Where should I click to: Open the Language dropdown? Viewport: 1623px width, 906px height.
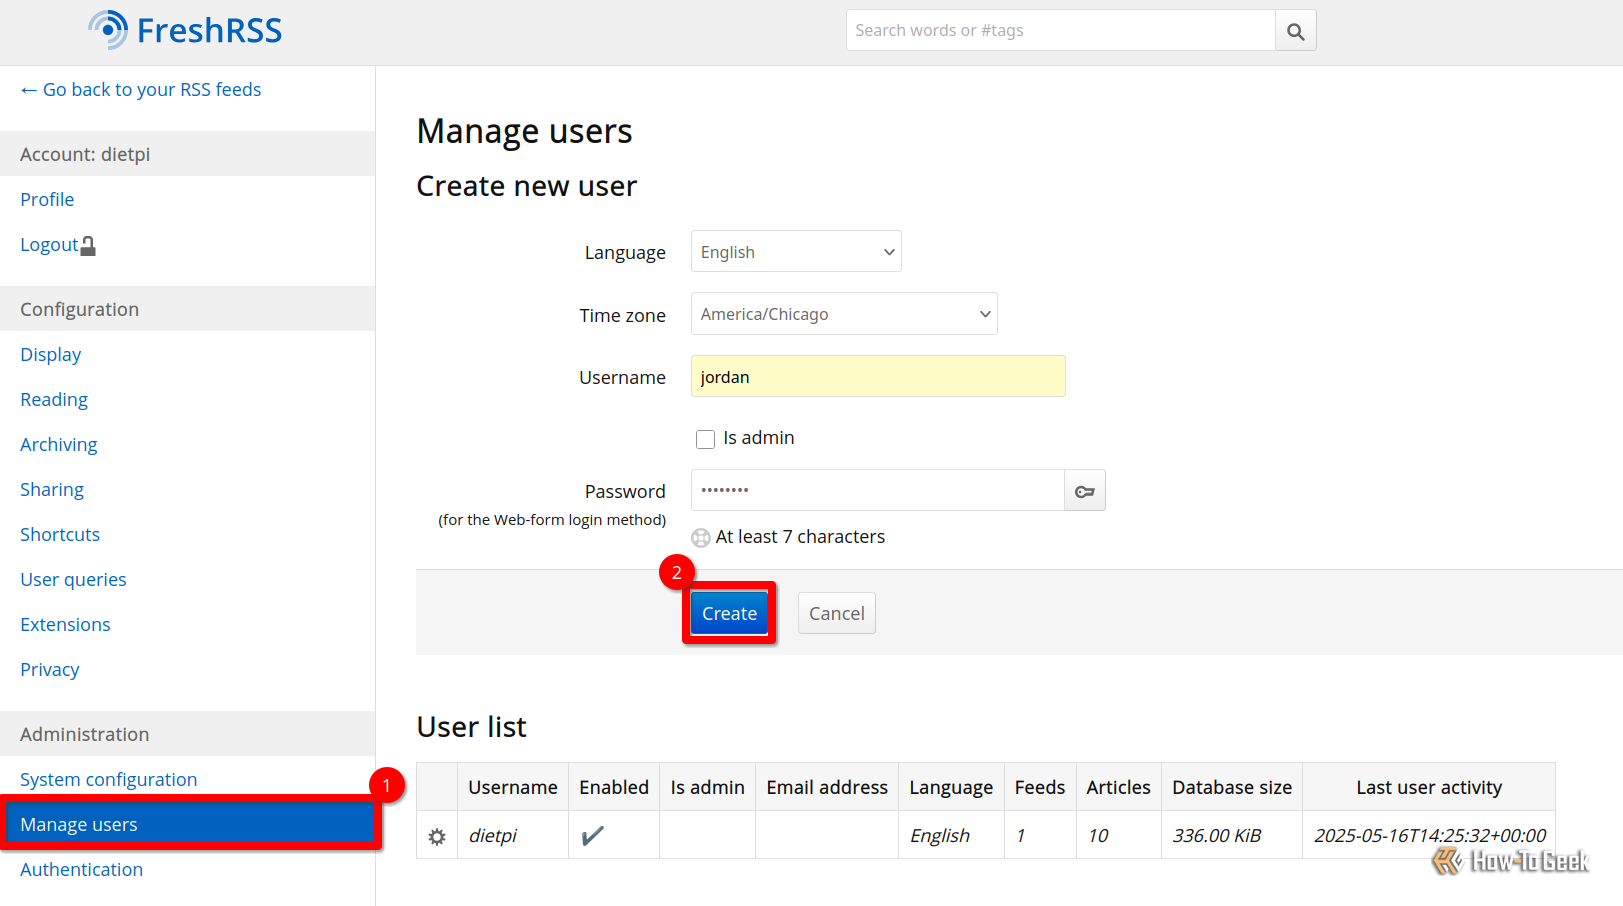[x=796, y=252]
